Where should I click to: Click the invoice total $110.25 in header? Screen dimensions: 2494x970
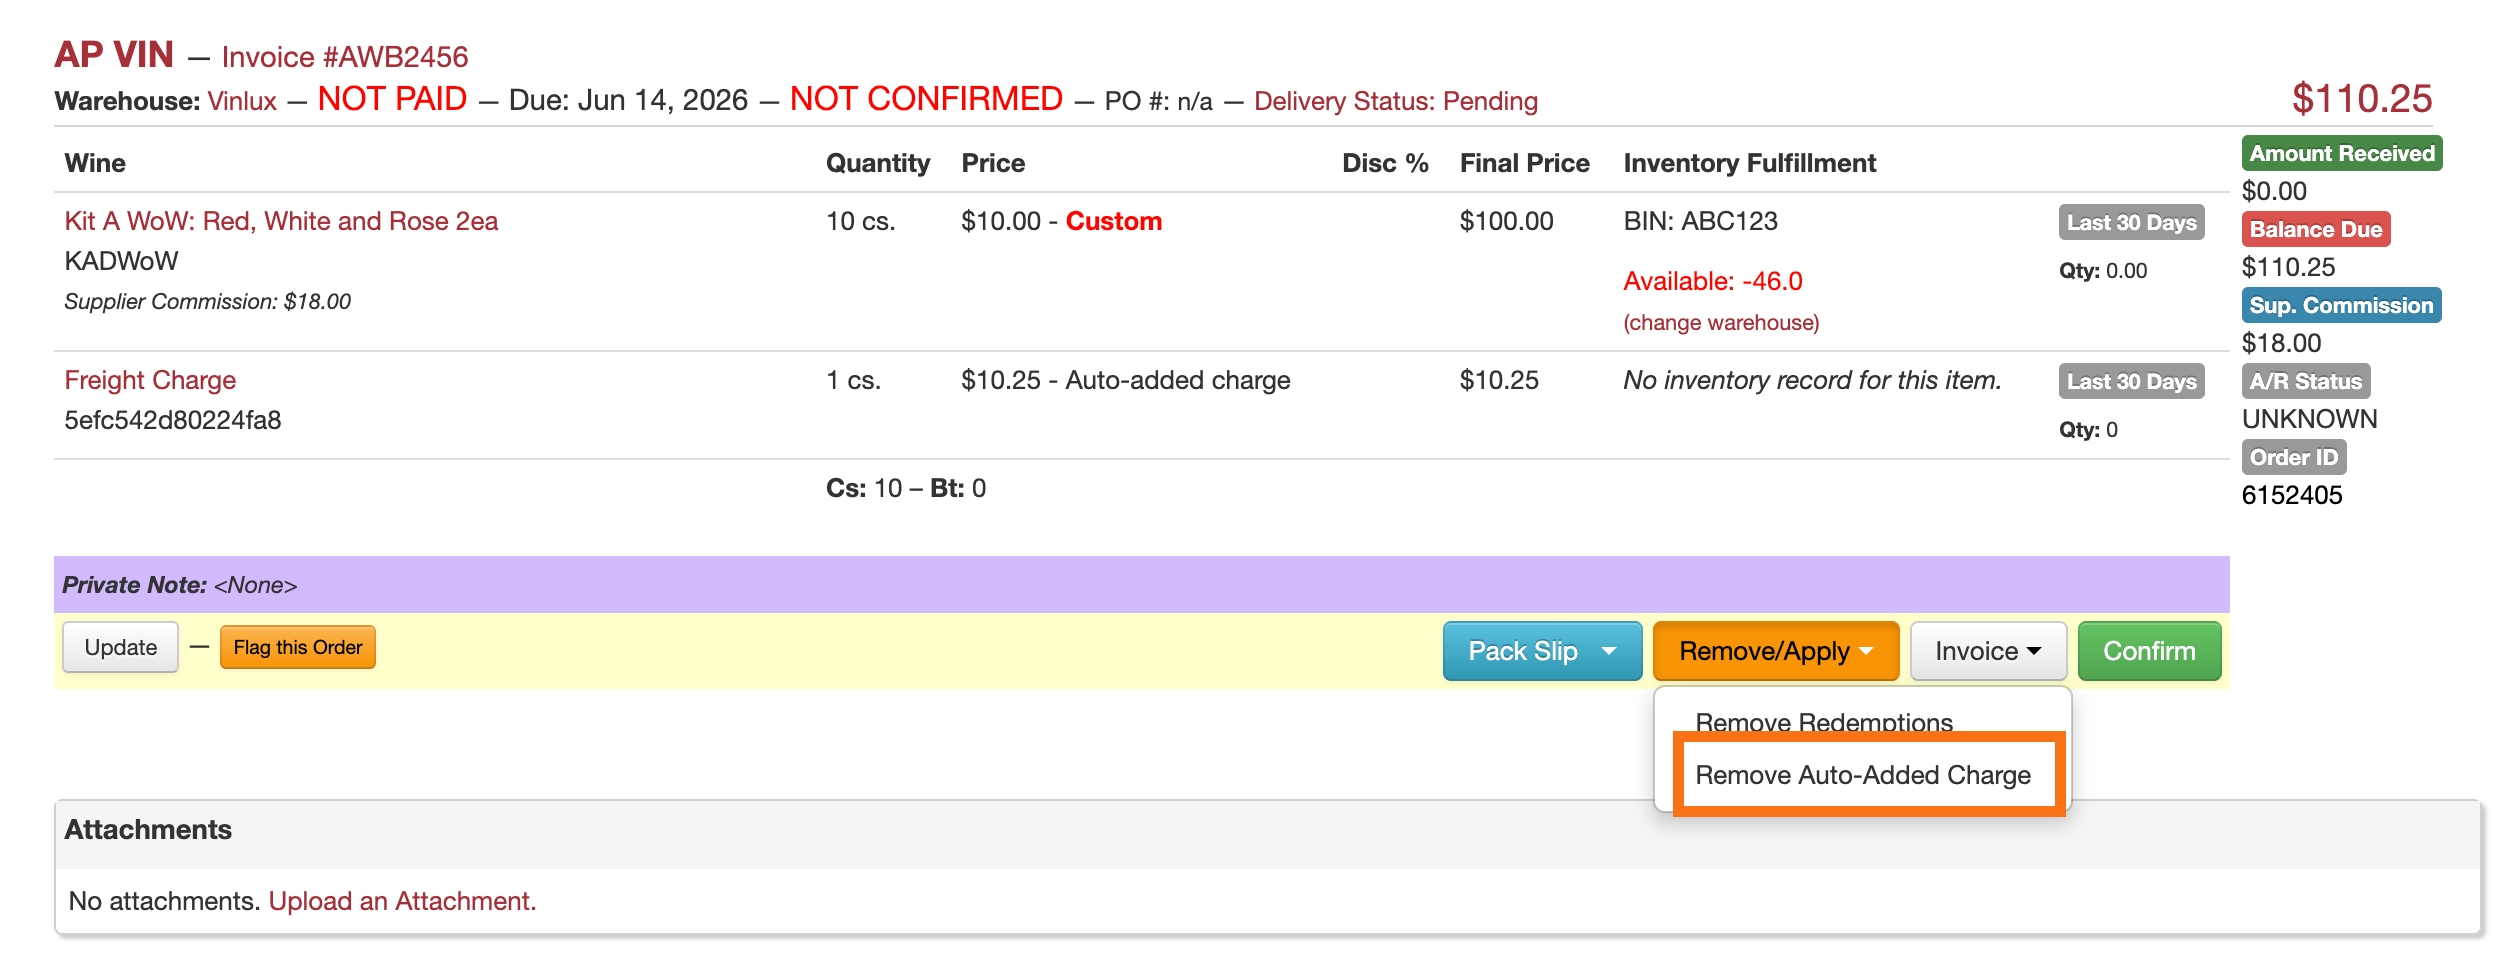click(2362, 99)
